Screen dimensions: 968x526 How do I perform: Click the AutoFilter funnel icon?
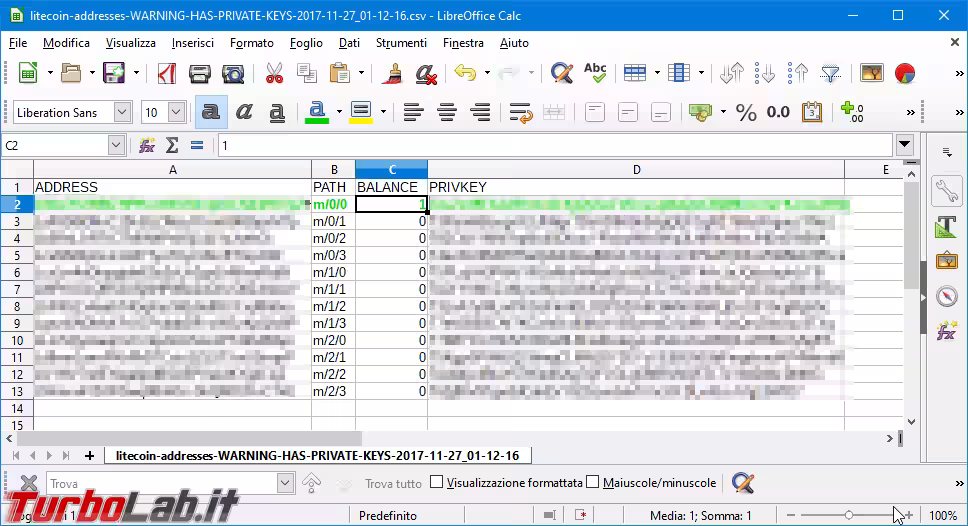point(830,73)
